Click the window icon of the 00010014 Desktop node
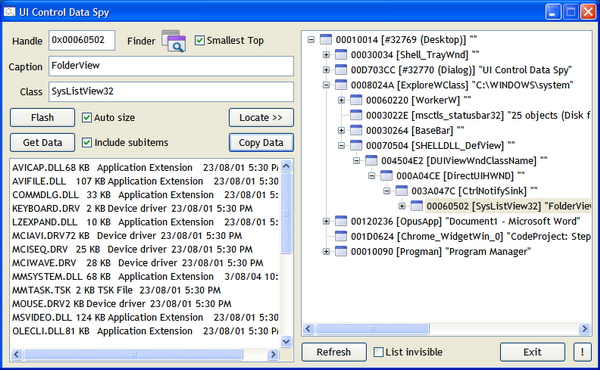 326,39
